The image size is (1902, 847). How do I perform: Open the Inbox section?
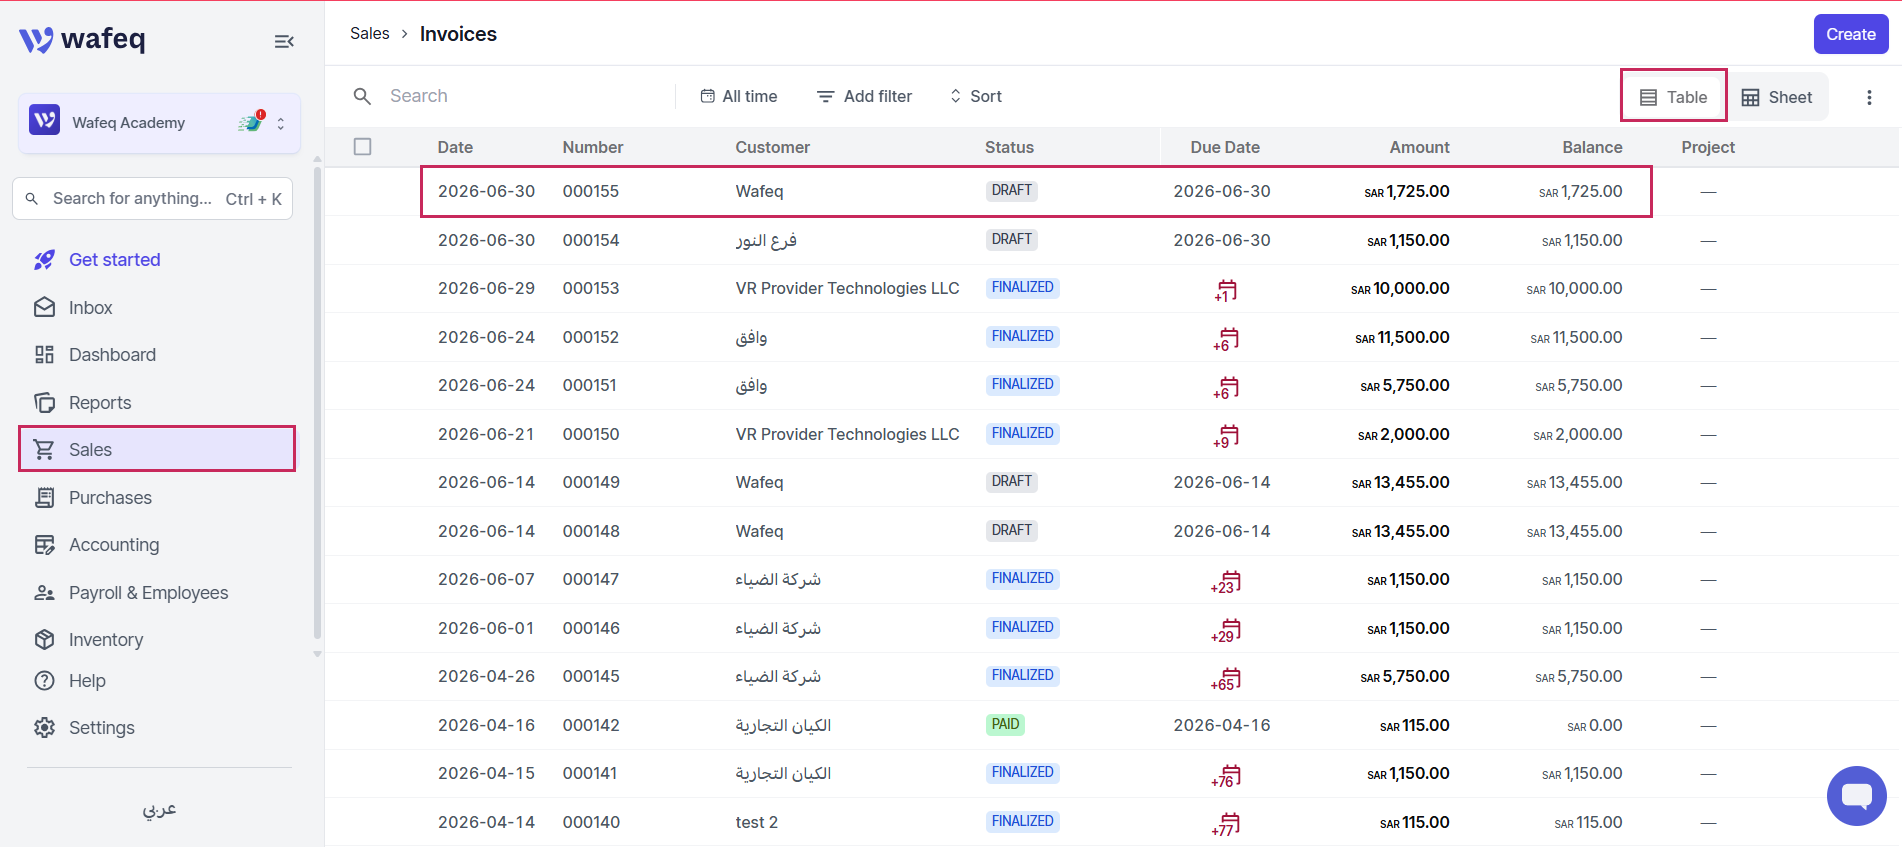(90, 308)
